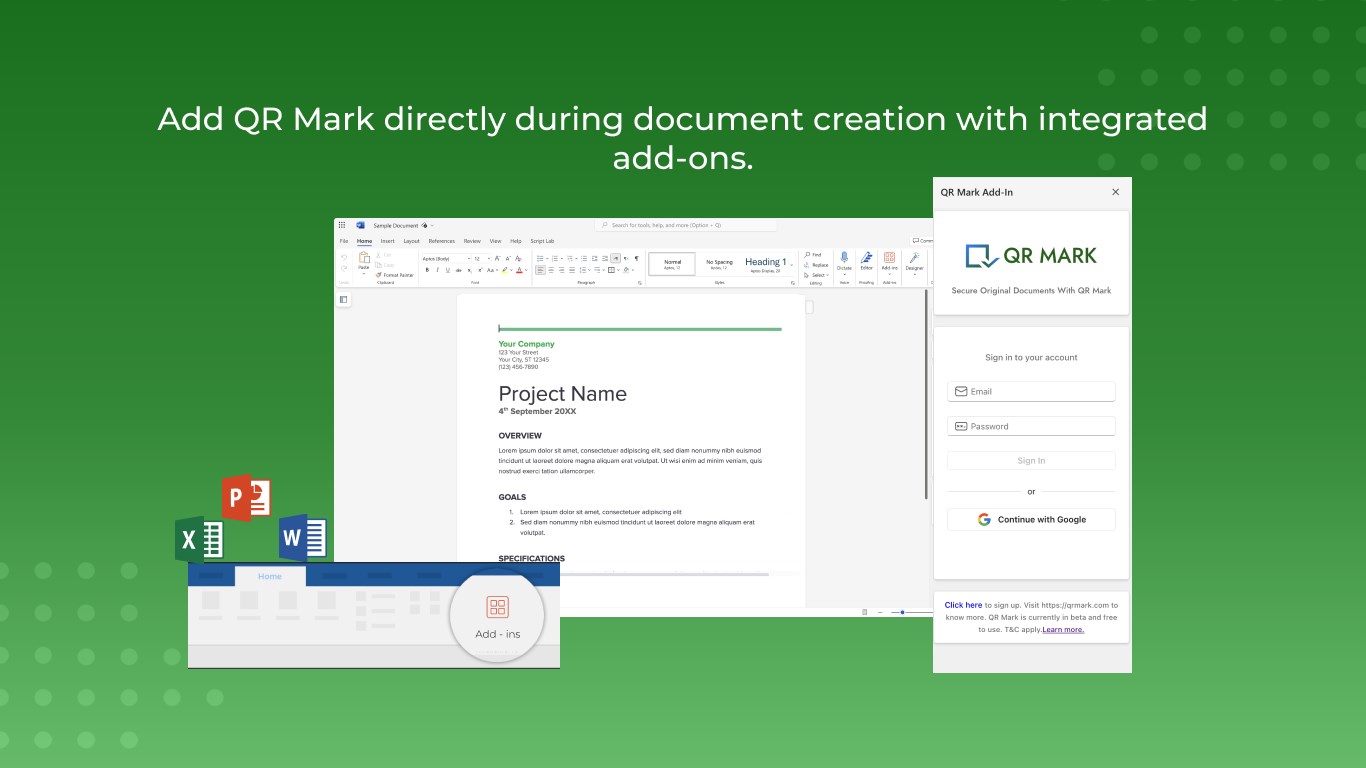Select the No Spacing style

point(720,264)
